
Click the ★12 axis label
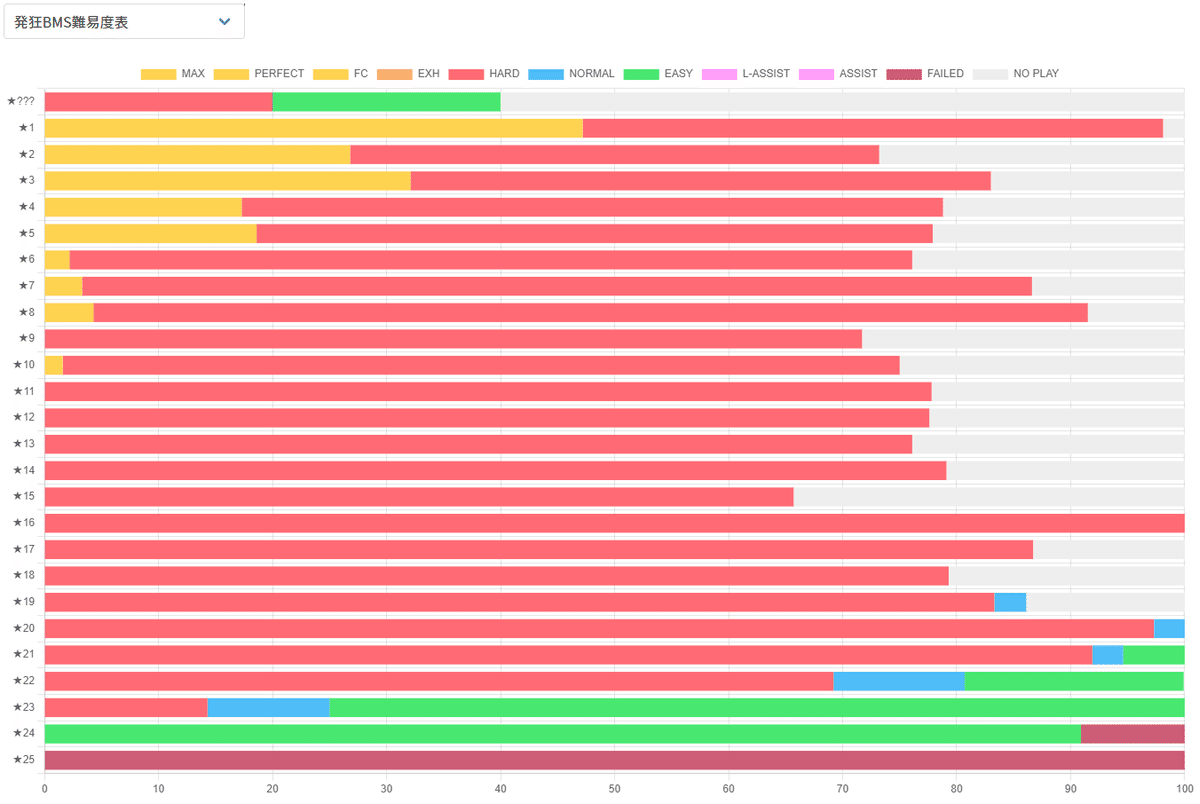click(x=23, y=418)
